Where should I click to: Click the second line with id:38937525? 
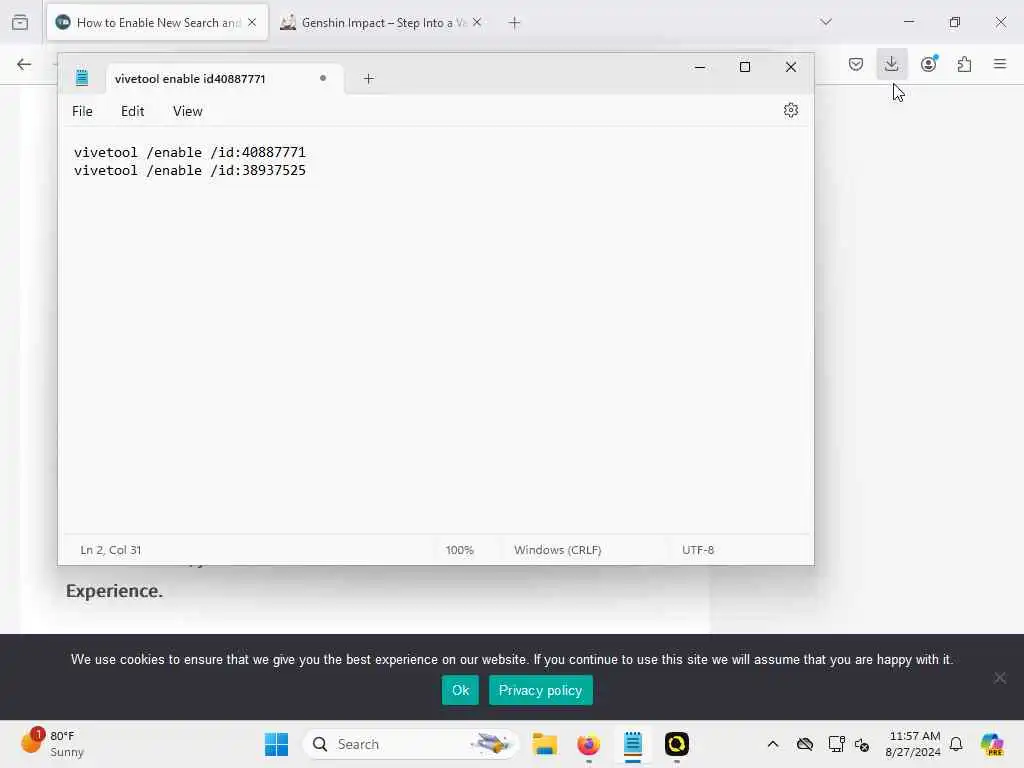189,170
